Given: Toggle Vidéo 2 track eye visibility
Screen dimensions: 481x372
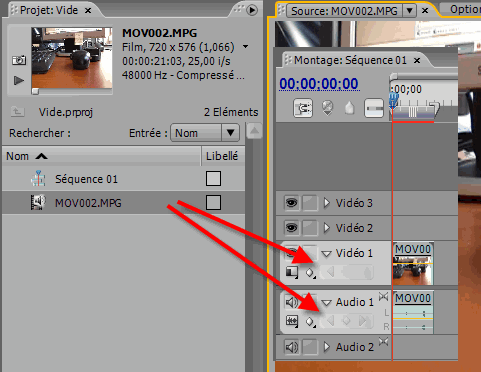Looking at the screenshot, I should coord(292,228).
